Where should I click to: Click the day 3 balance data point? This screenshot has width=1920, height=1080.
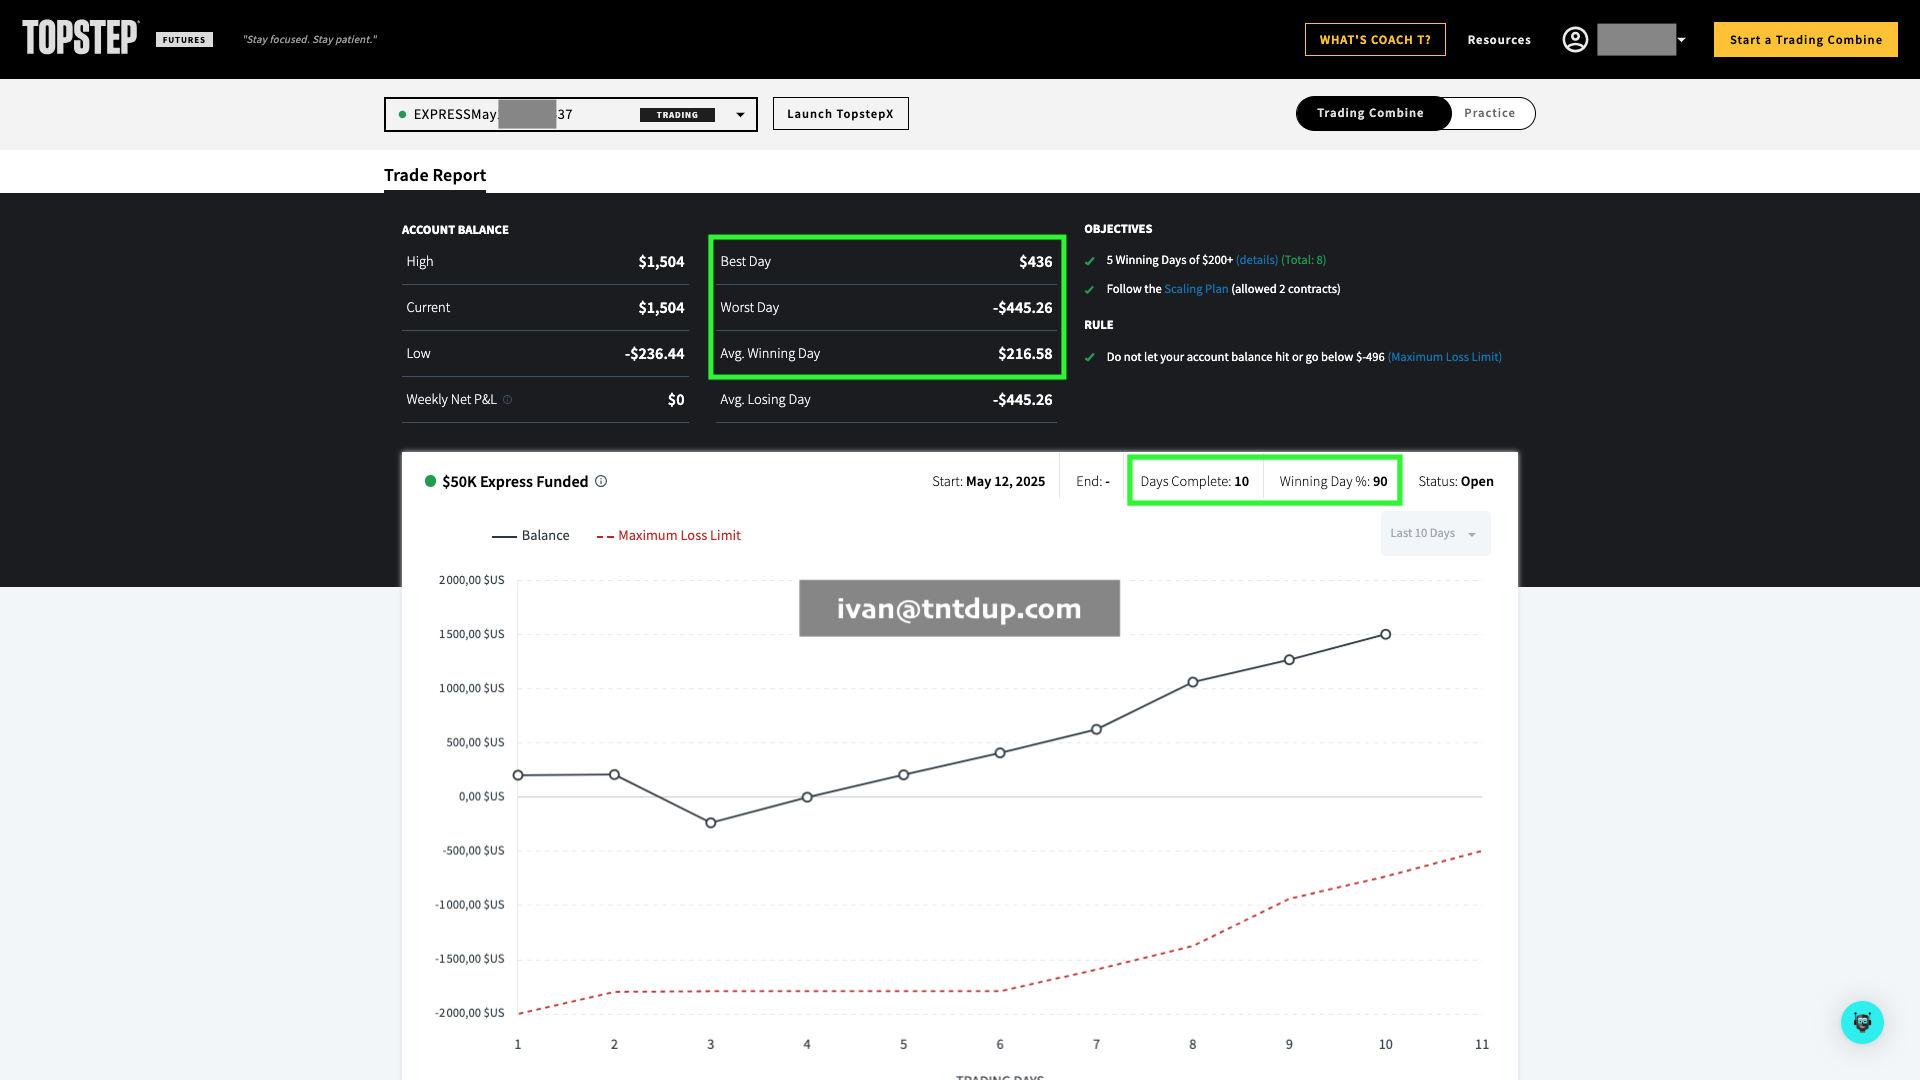(711, 823)
